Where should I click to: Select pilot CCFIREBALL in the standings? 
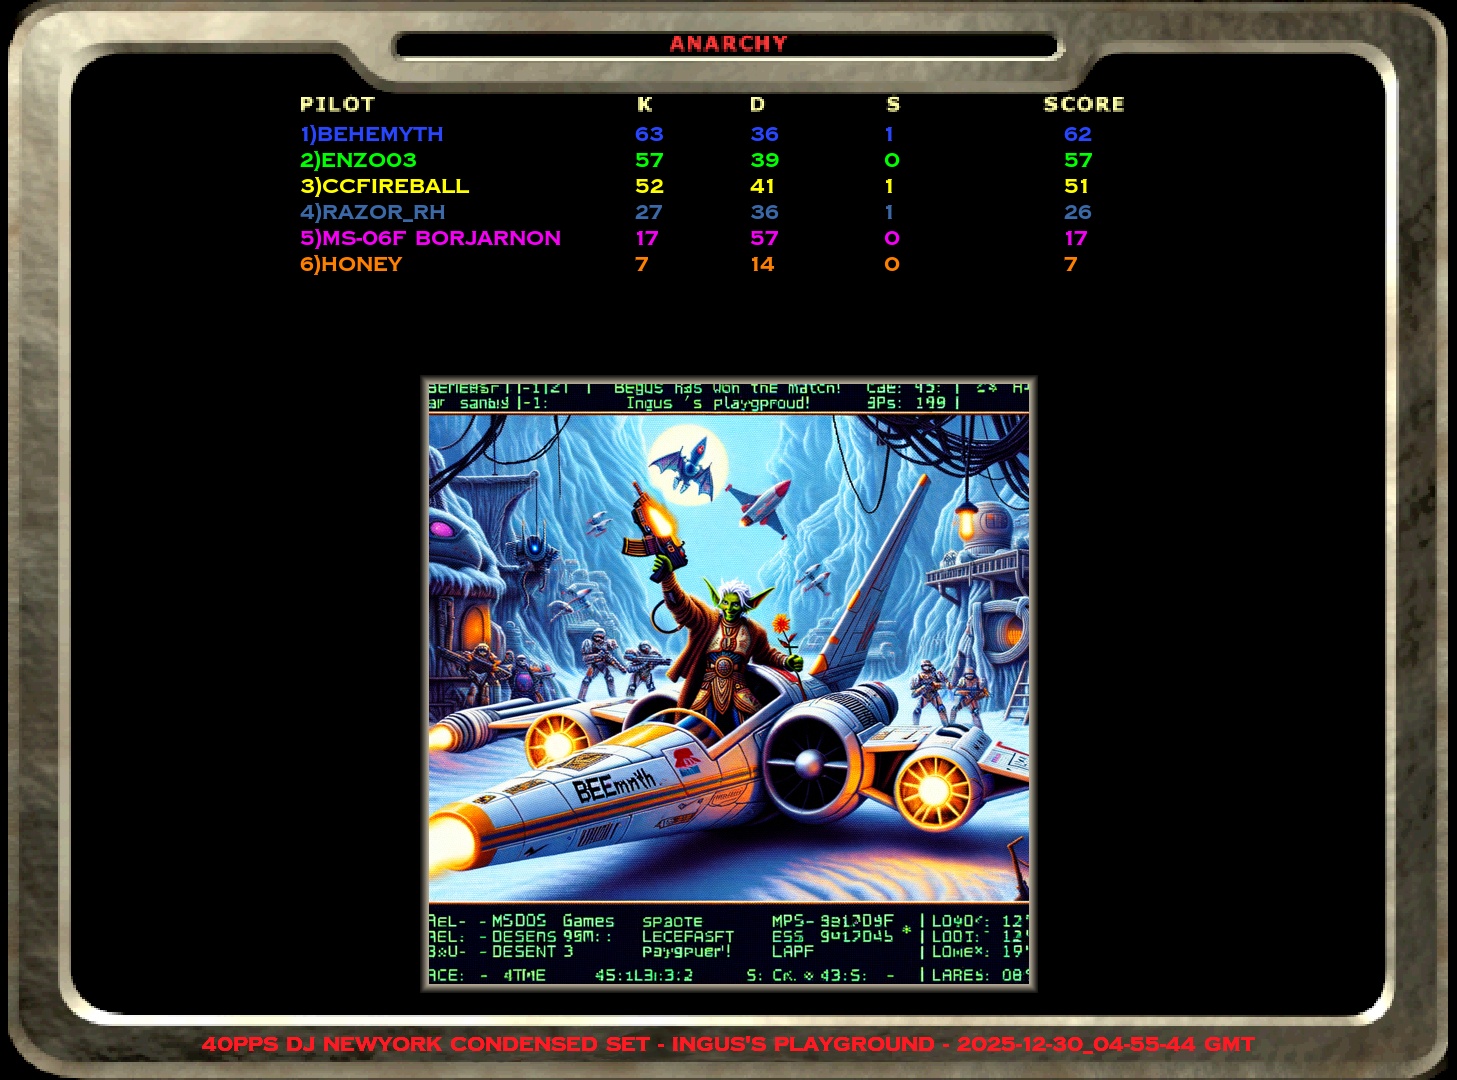[x=385, y=185]
